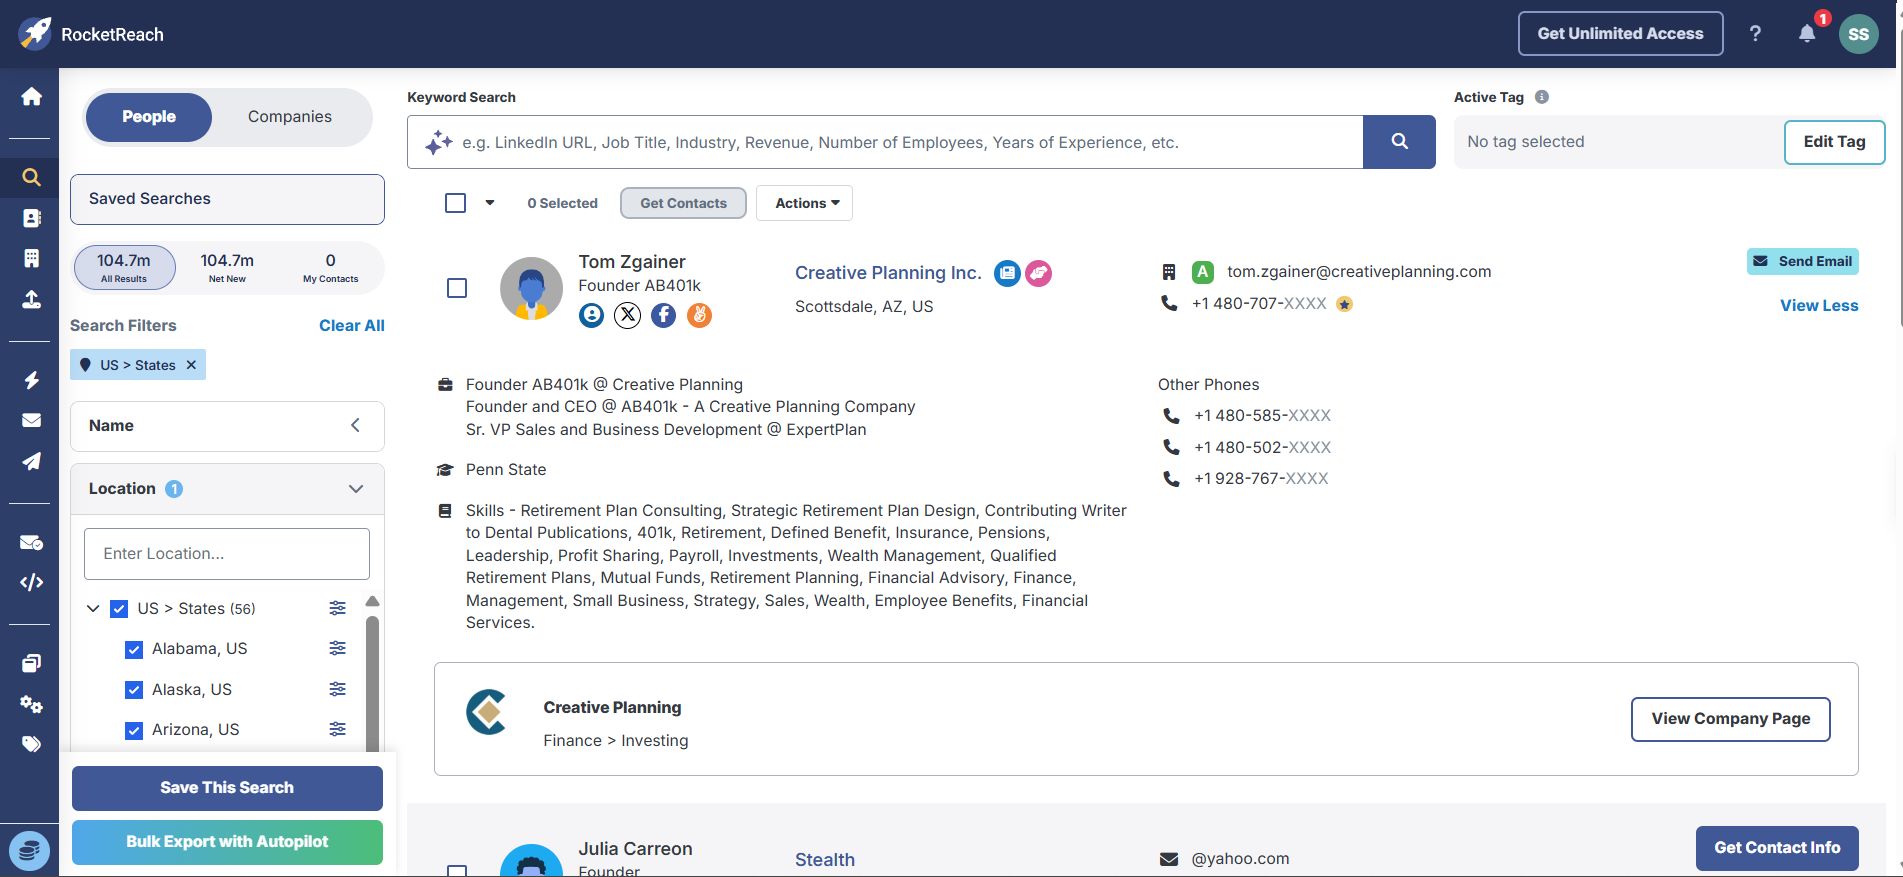The image size is (1903, 877).
Task: Uncheck the Alaska, US checkbox
Action: (x=134, y=690)
